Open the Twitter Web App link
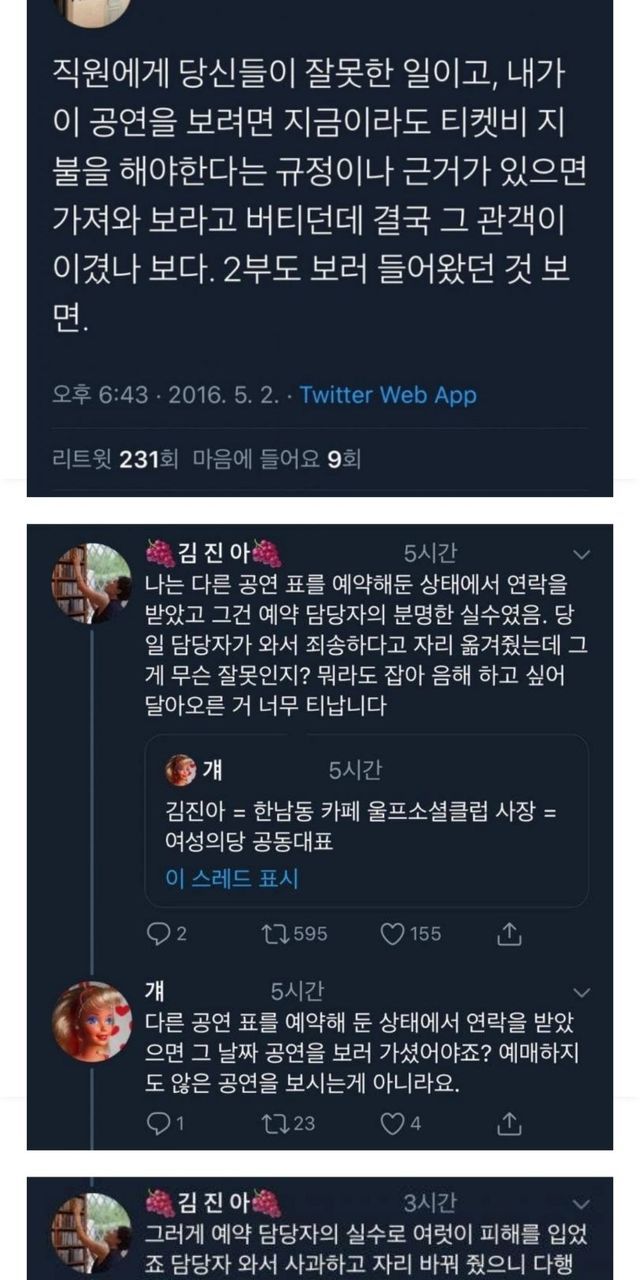The image size is (640, 1280). click(388, 395)
